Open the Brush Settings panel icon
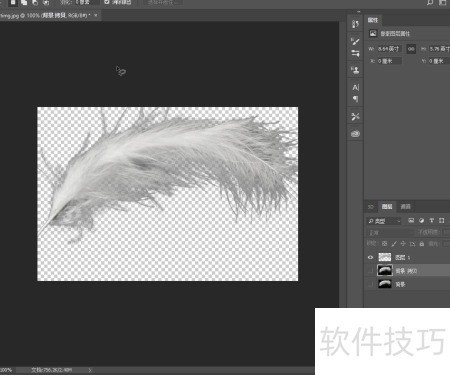The width and height of the screenshot is (450, 375). [x=355, y=41]
